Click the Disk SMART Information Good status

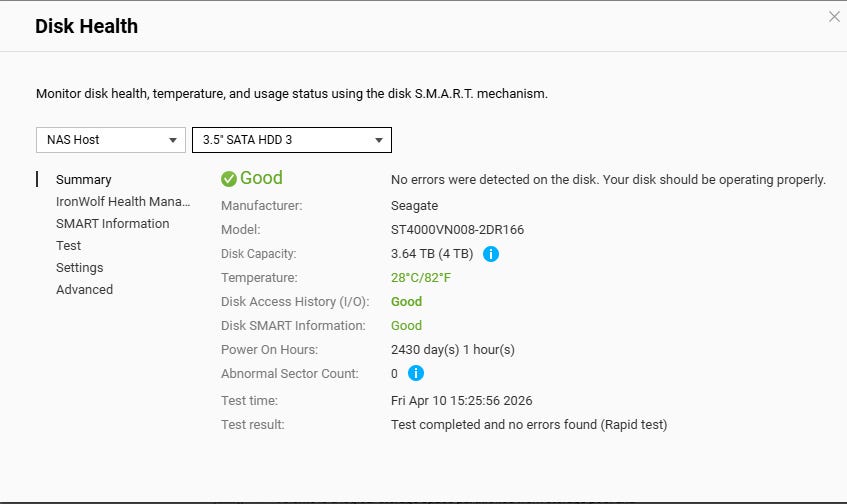click(406, 326)
